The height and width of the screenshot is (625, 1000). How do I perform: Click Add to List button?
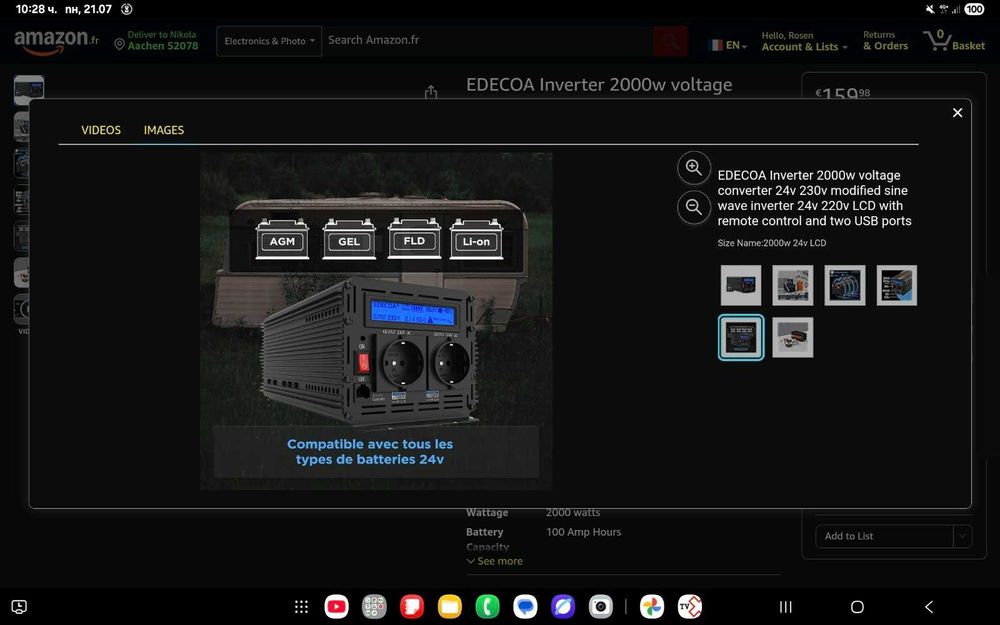[x=885, y=536]
